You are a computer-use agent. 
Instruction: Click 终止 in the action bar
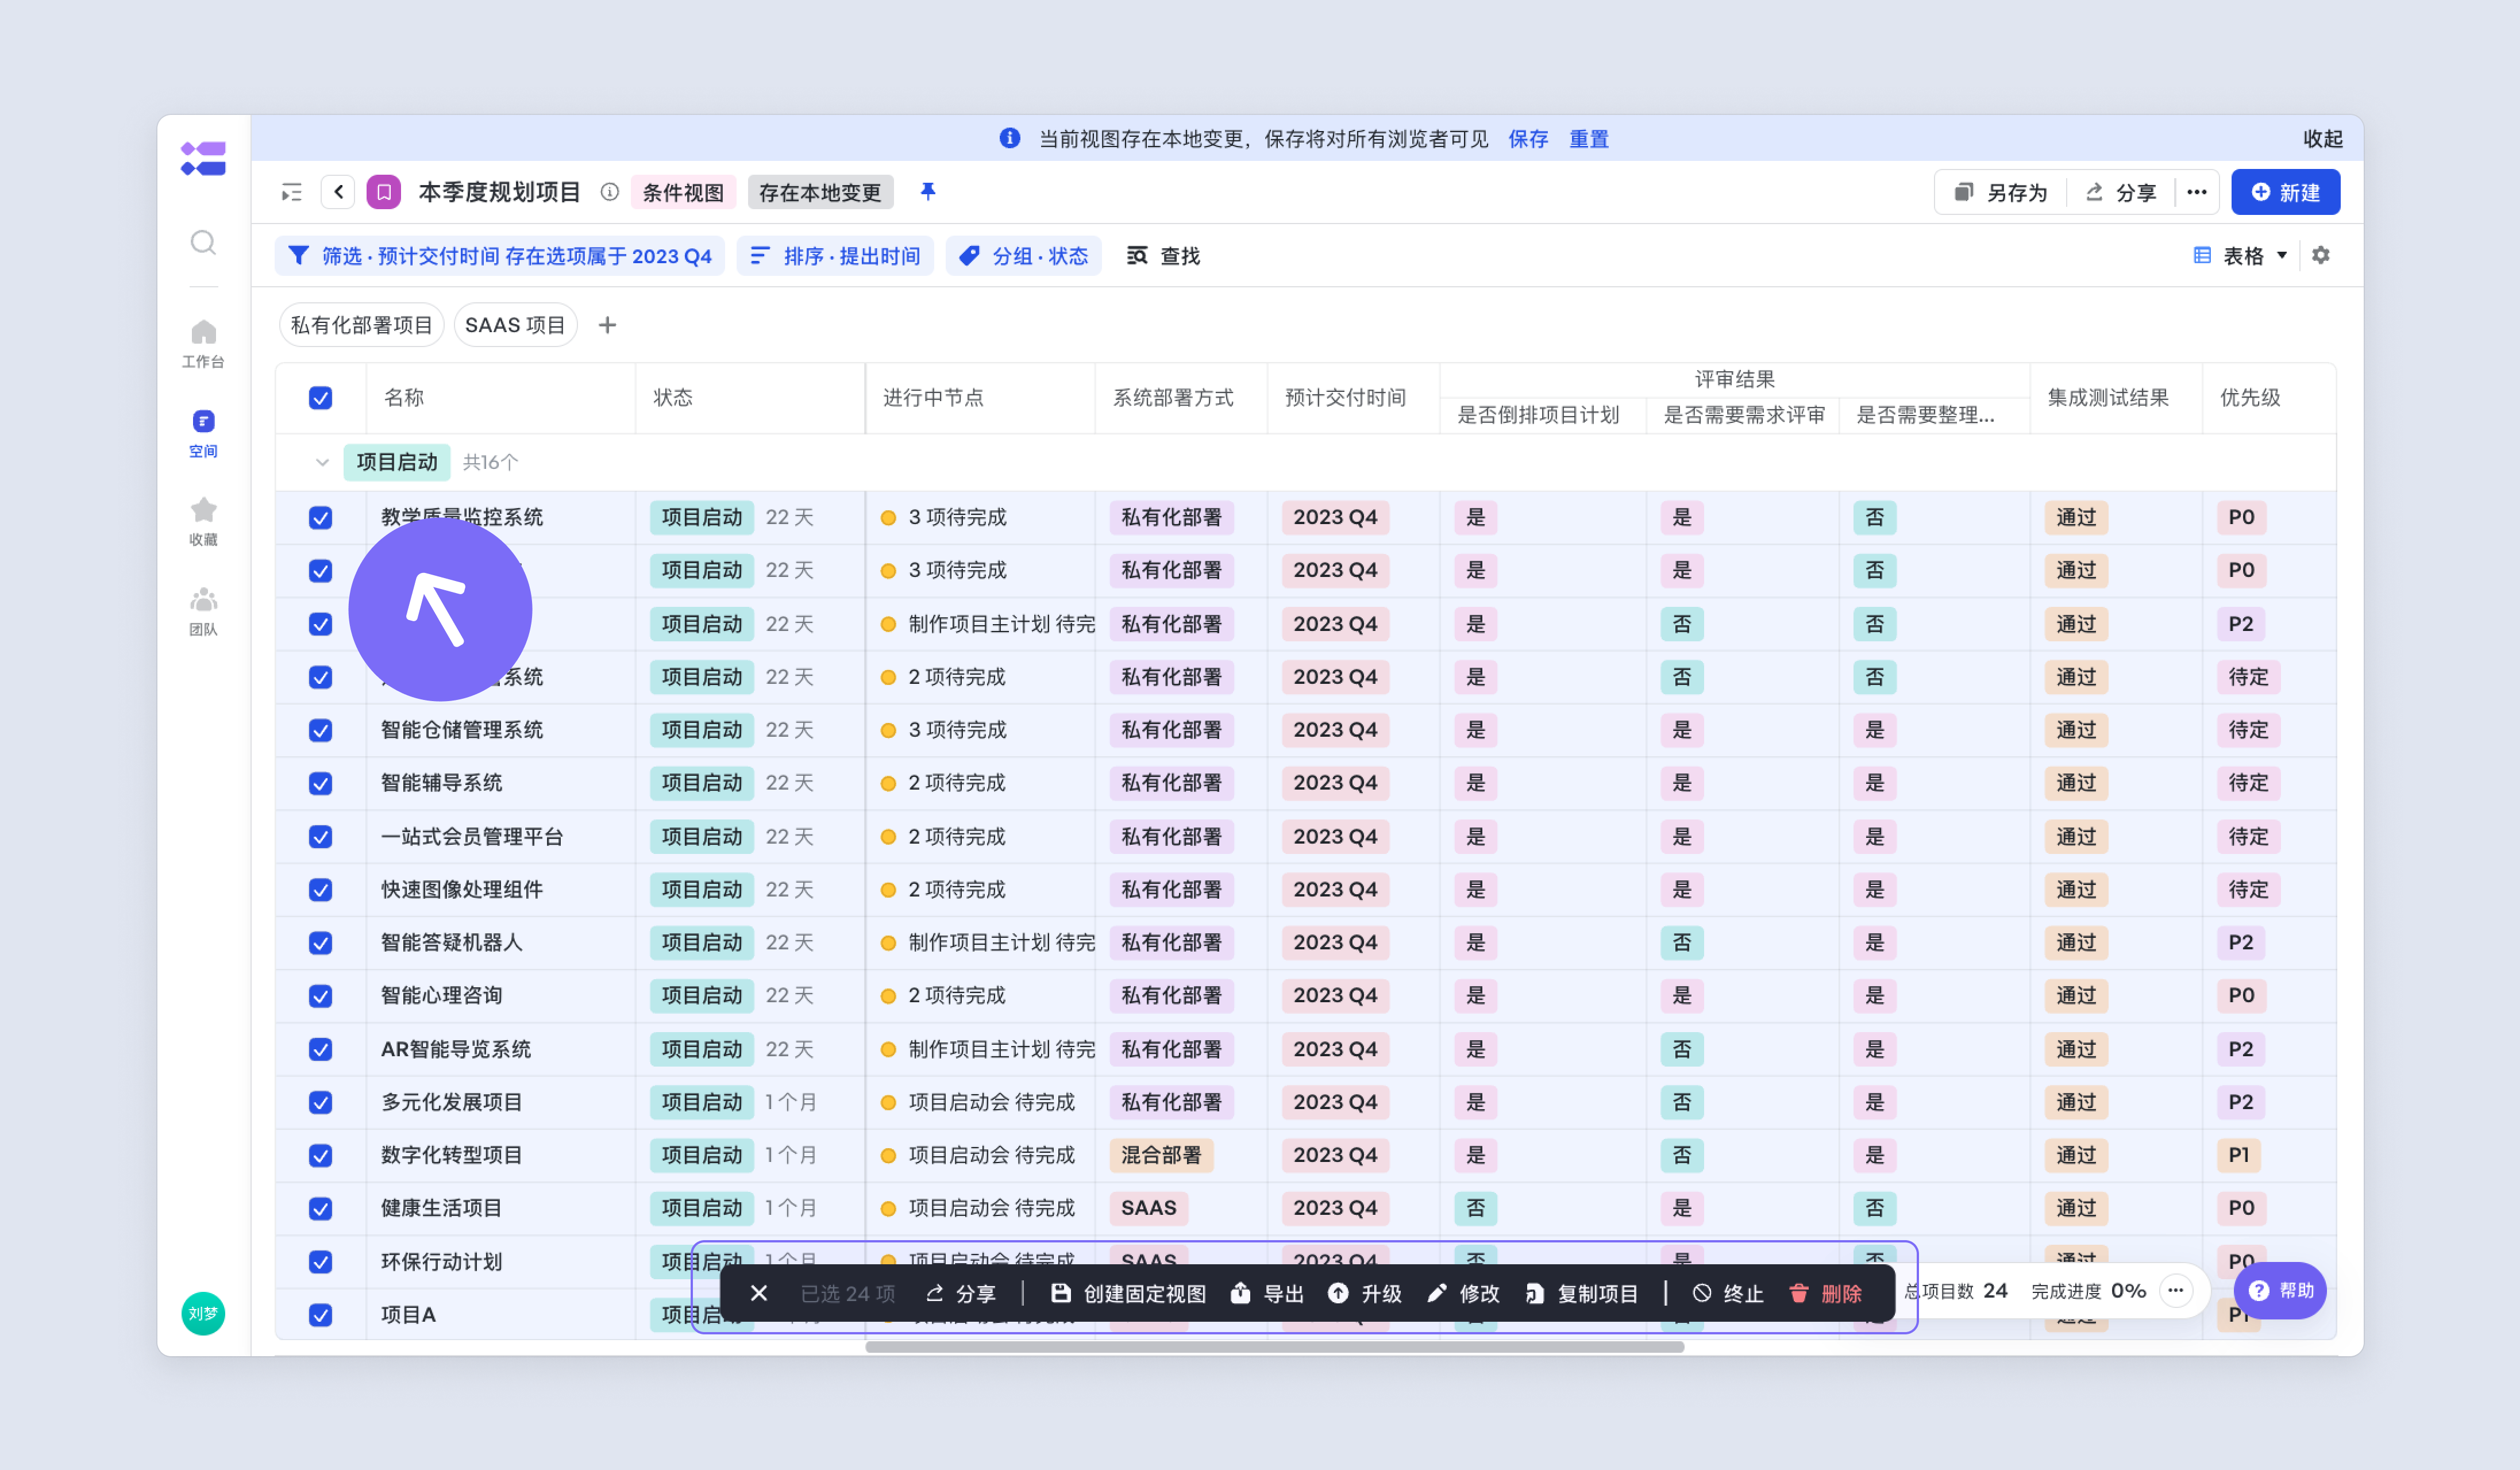[x=1728, y=1293]
